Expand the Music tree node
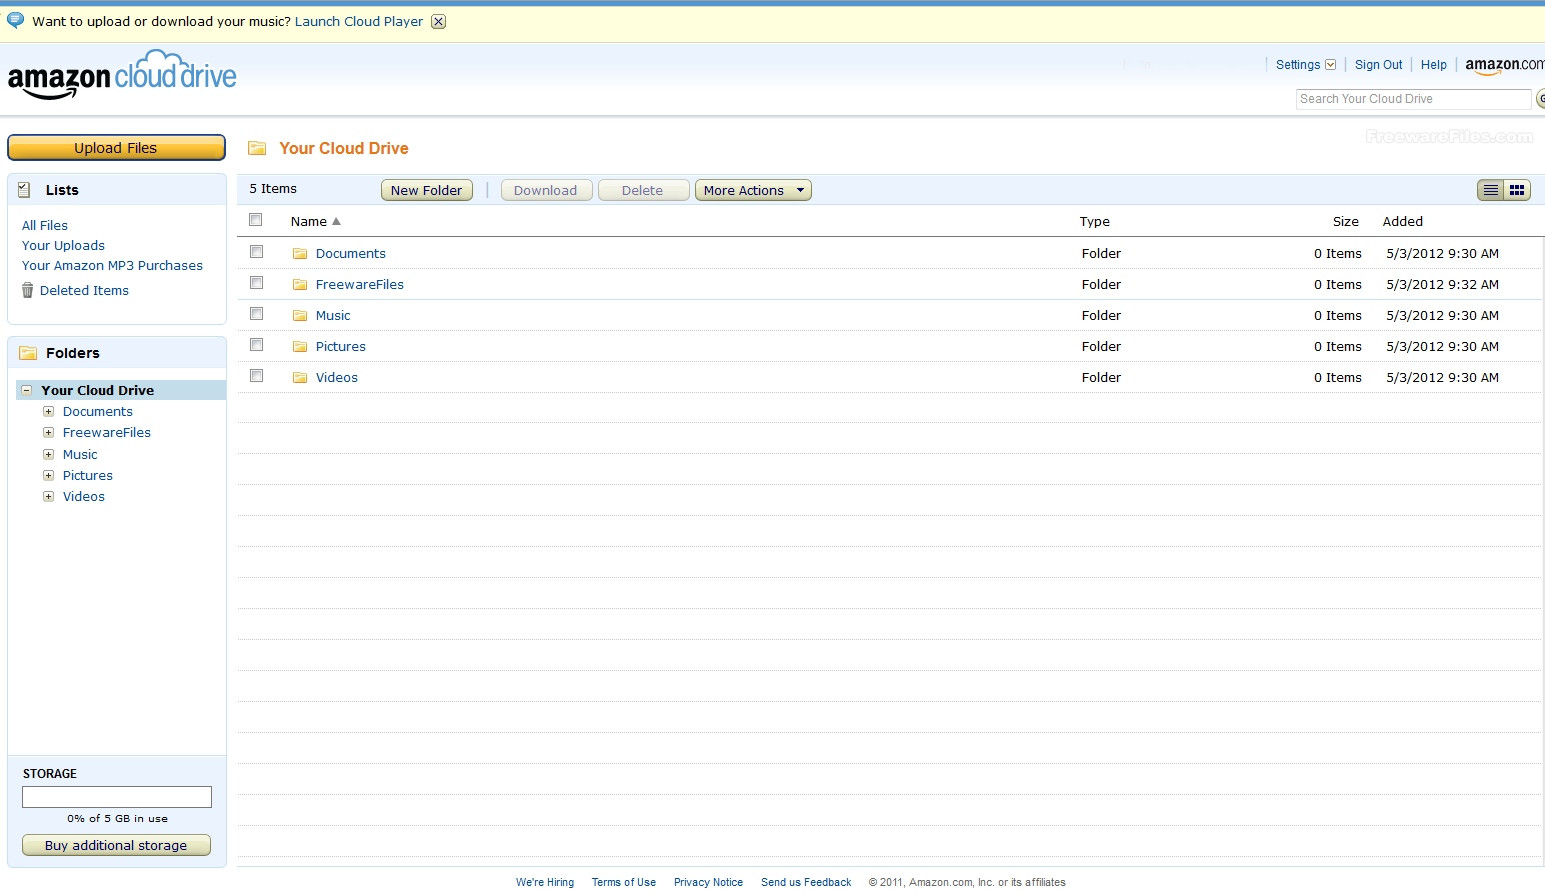 (x=48, y=454)
